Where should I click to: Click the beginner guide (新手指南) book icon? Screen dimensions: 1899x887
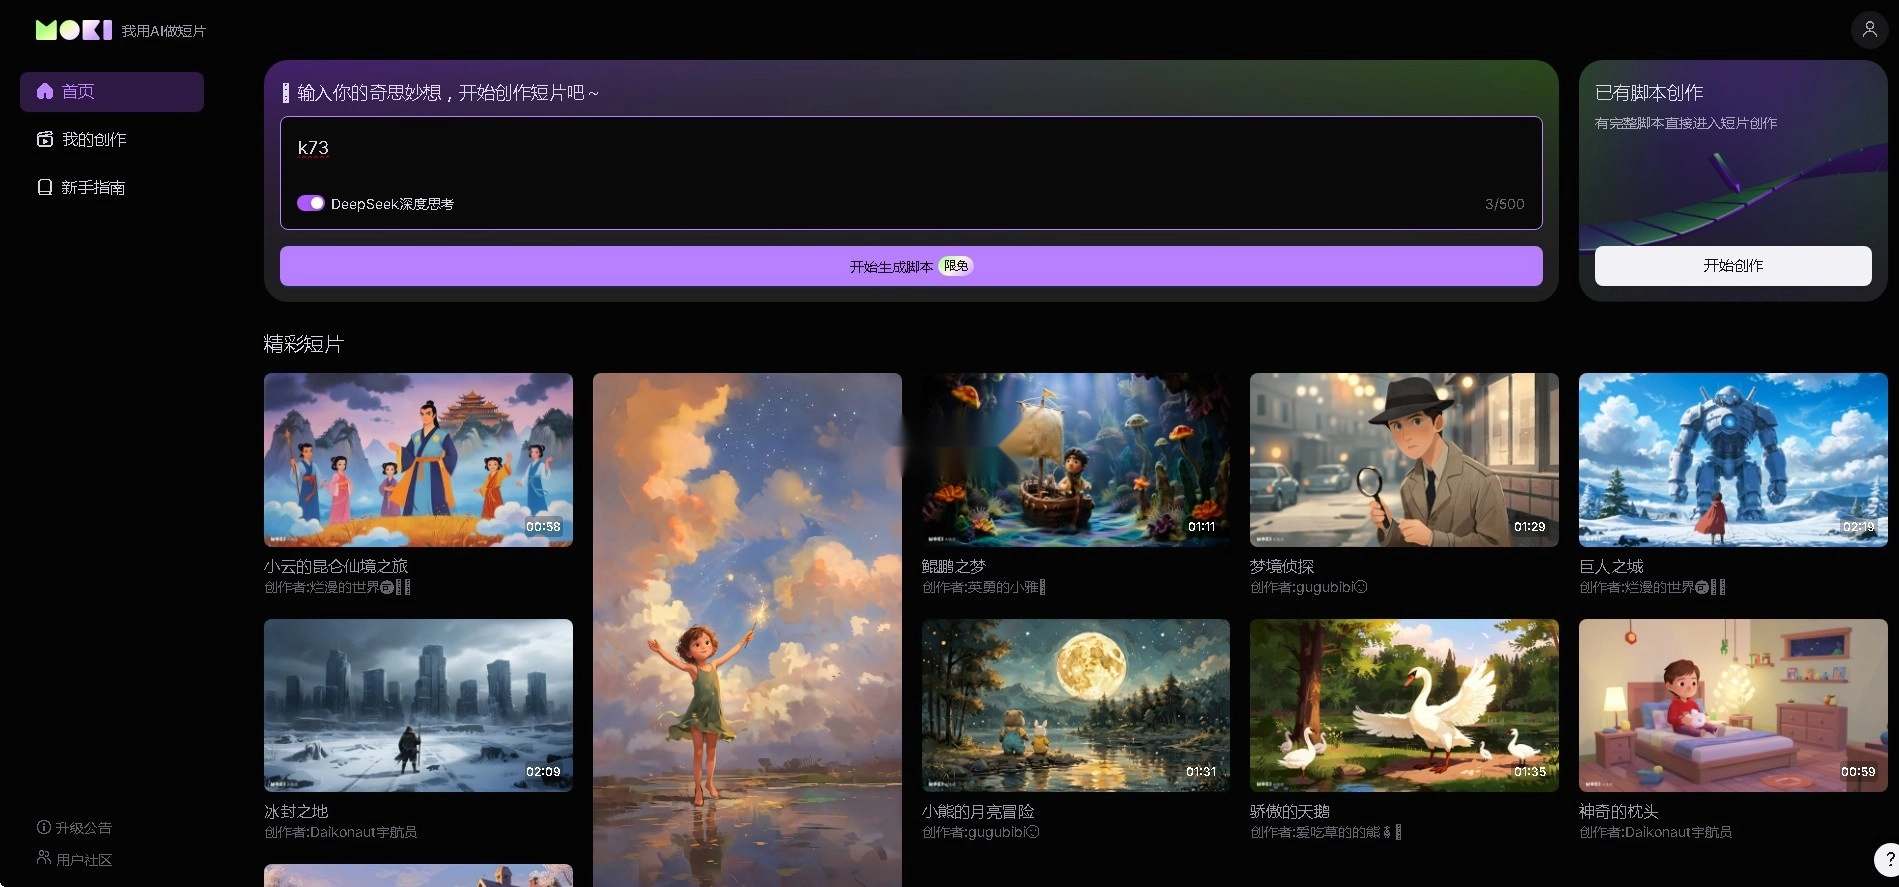pos(45,187)
